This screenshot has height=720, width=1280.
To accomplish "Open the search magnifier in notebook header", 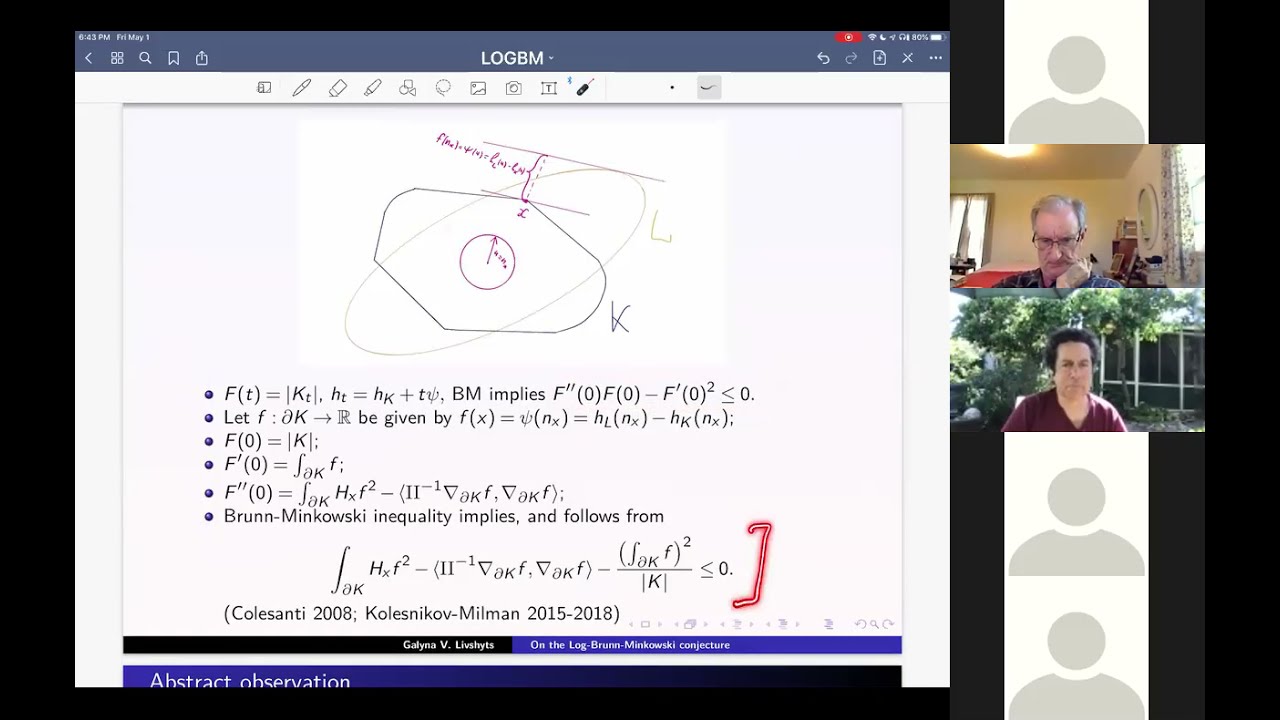I will coord(145,58).
